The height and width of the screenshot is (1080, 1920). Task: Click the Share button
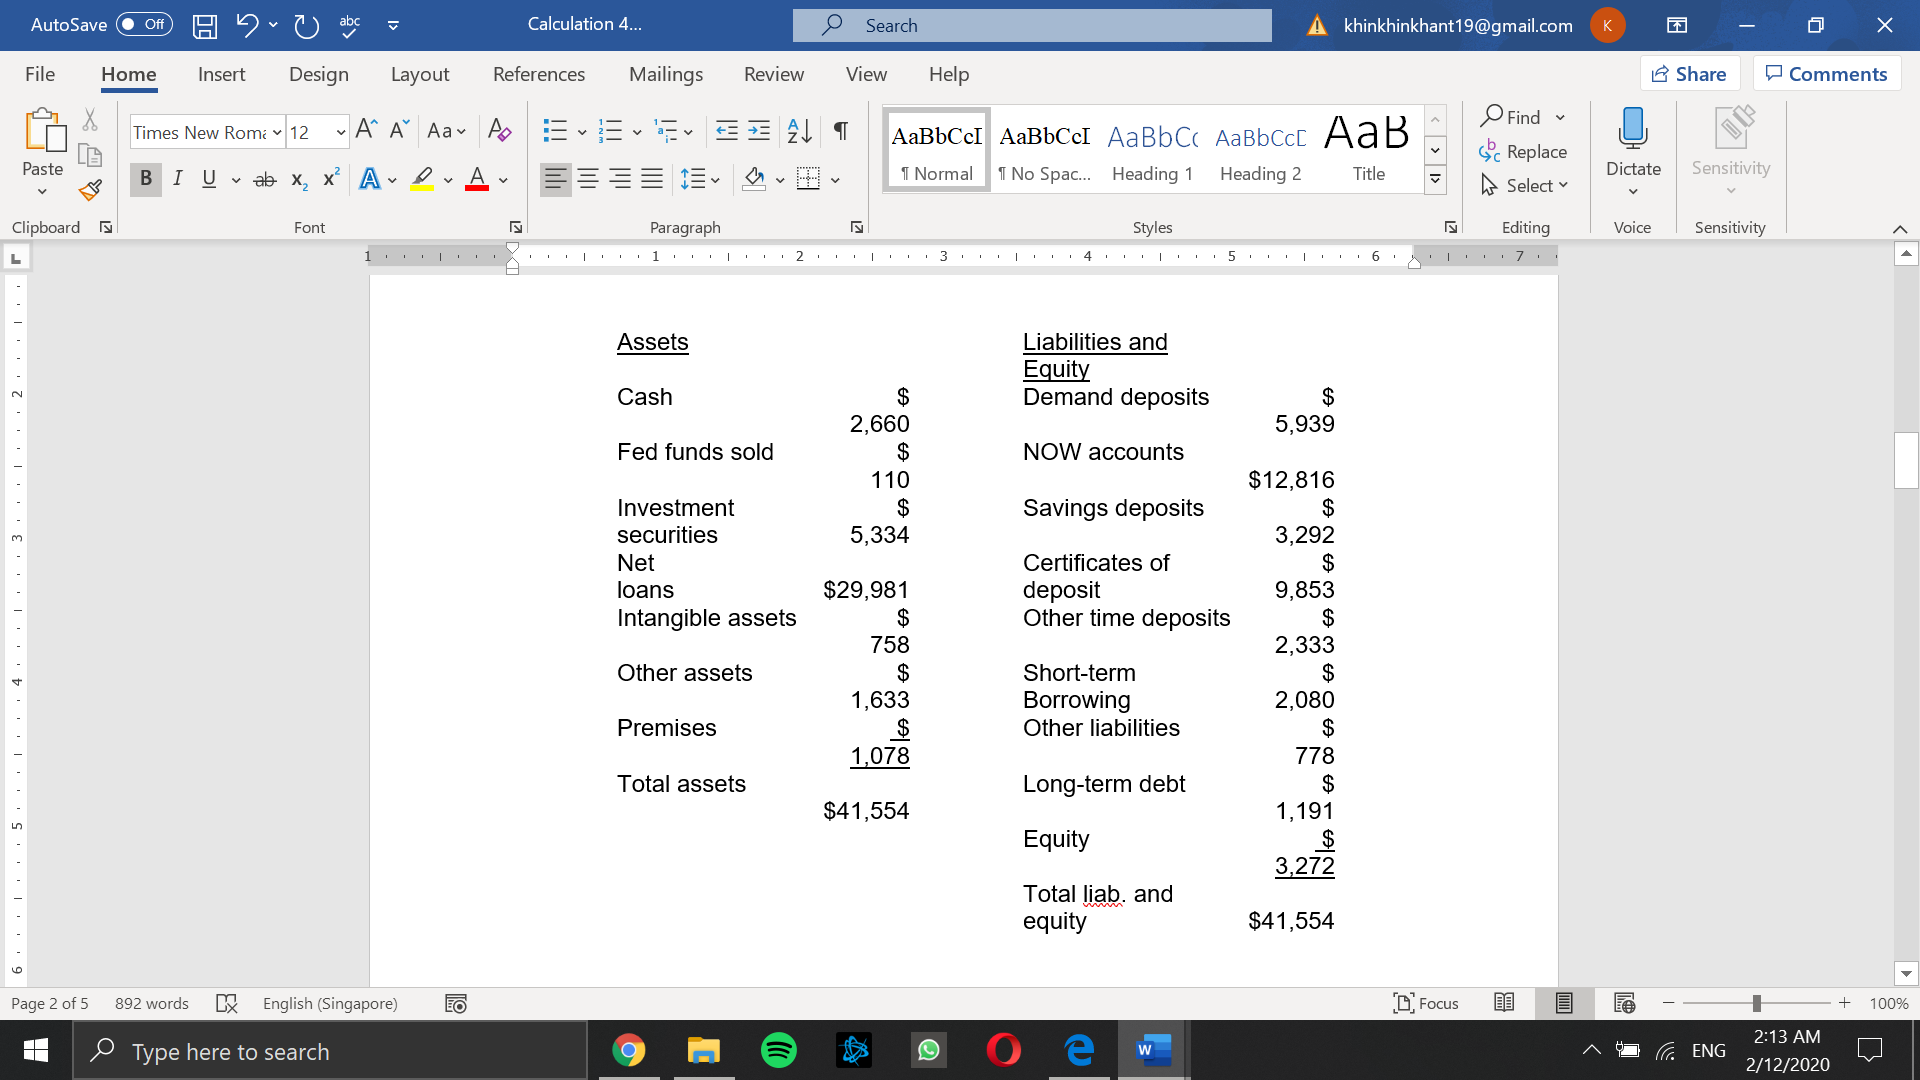click(1690, 73)
